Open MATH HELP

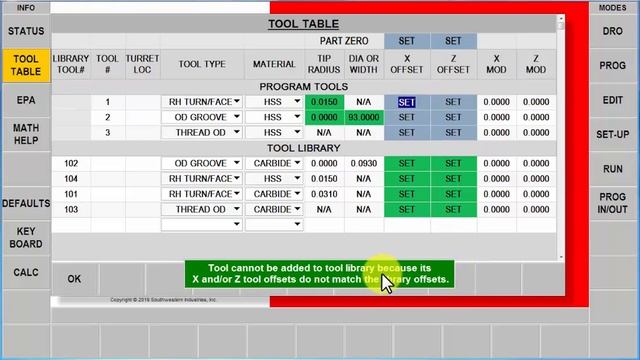pyautogui.click(x=26, y=134)
